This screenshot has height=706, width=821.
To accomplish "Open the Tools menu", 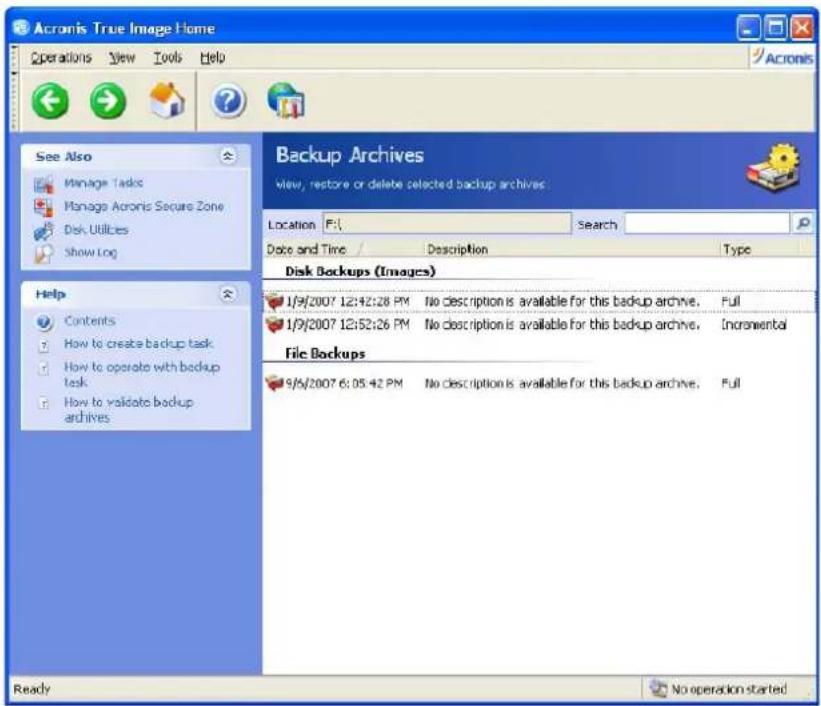I will (168, 57).
